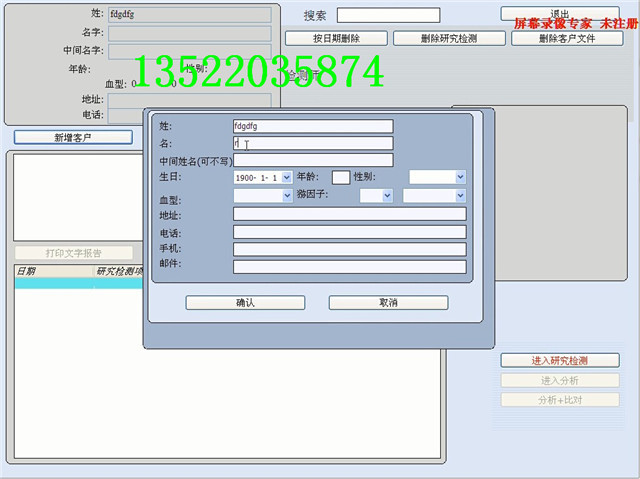This screenshot has height=479, width=640.
Task: Expand the first 猕因子 dropdown
Action: coord(388,196)
